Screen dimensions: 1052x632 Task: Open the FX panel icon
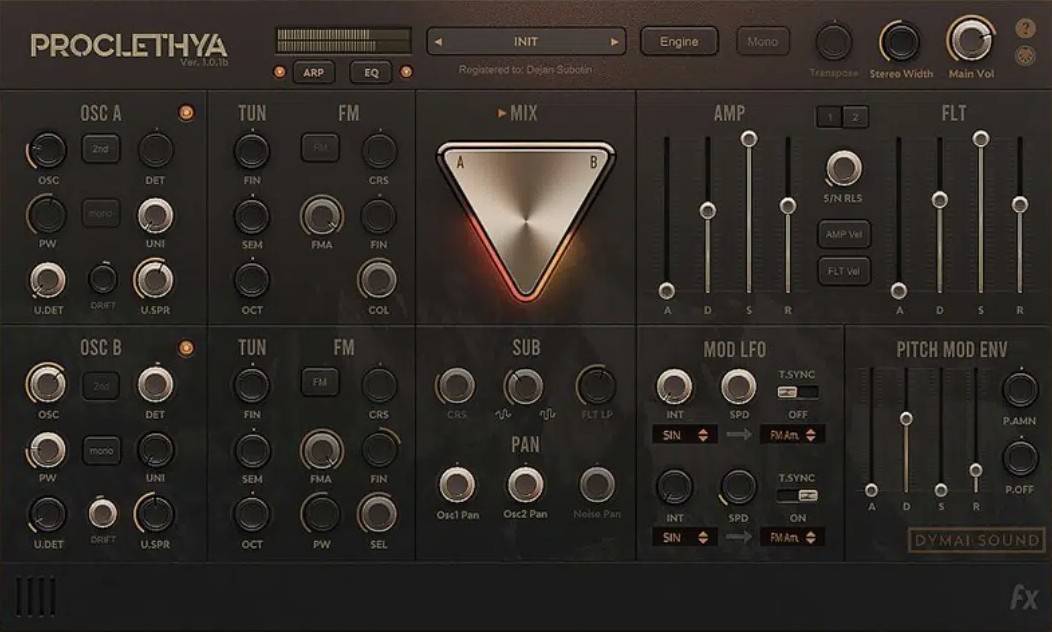tap(1024, 598)
